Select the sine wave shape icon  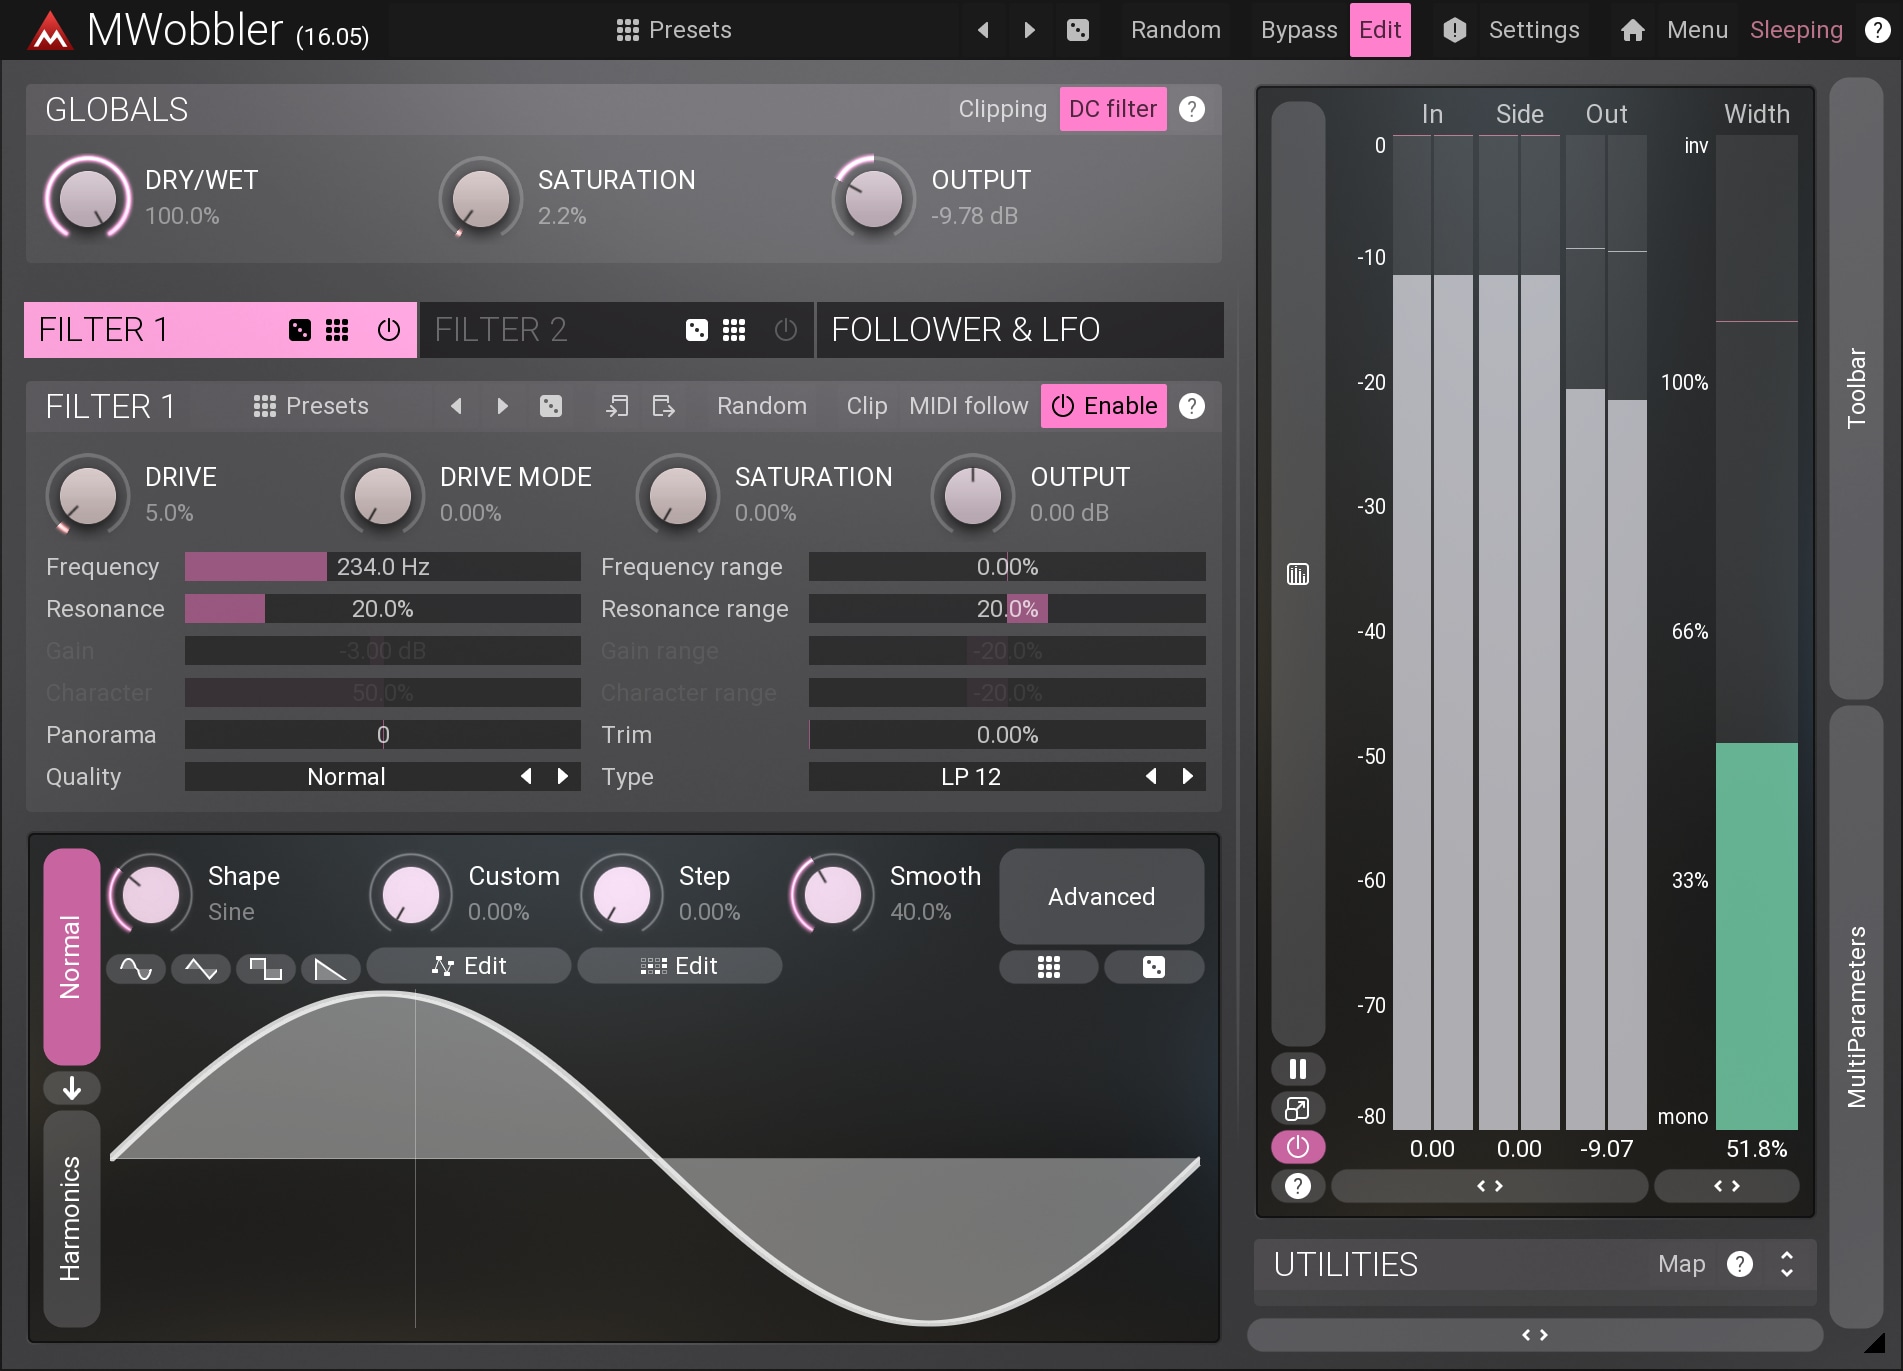click(x=135, y=968)
